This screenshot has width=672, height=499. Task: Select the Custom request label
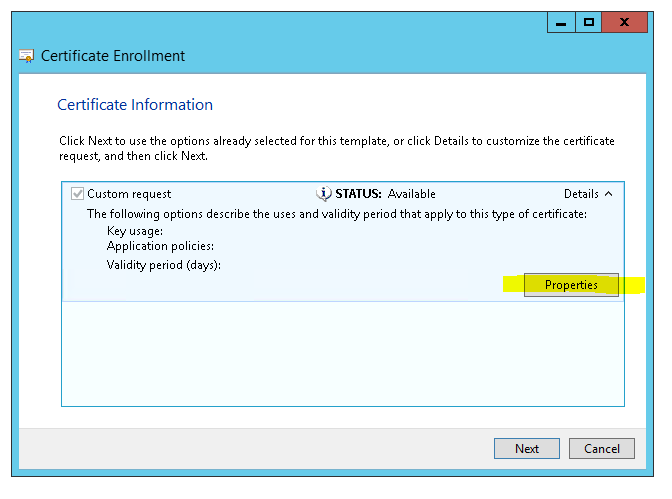pyautogui.click(x=129, y=194)
